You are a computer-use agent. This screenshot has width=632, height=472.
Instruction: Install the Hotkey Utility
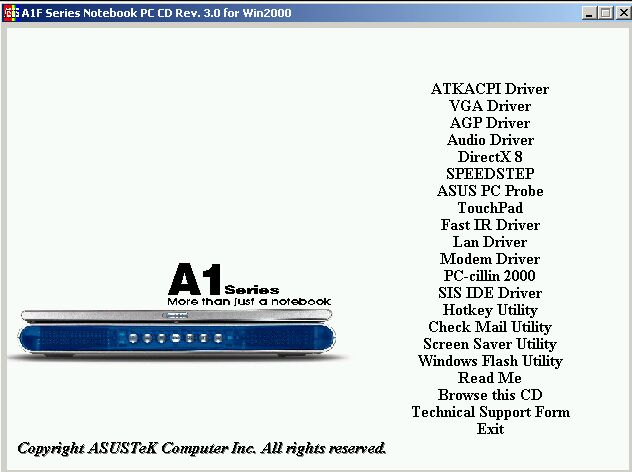[x=490, y=310]
